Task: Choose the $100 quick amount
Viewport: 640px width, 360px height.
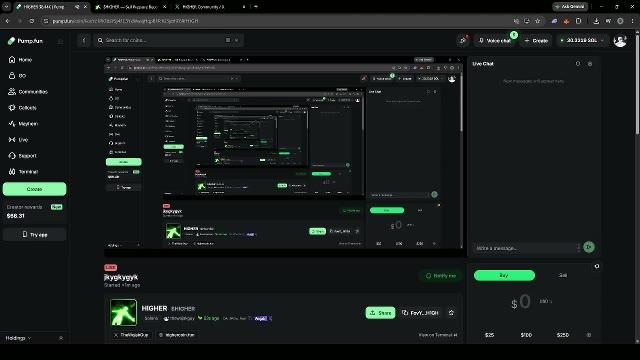Action: click(x=526, y=335)
